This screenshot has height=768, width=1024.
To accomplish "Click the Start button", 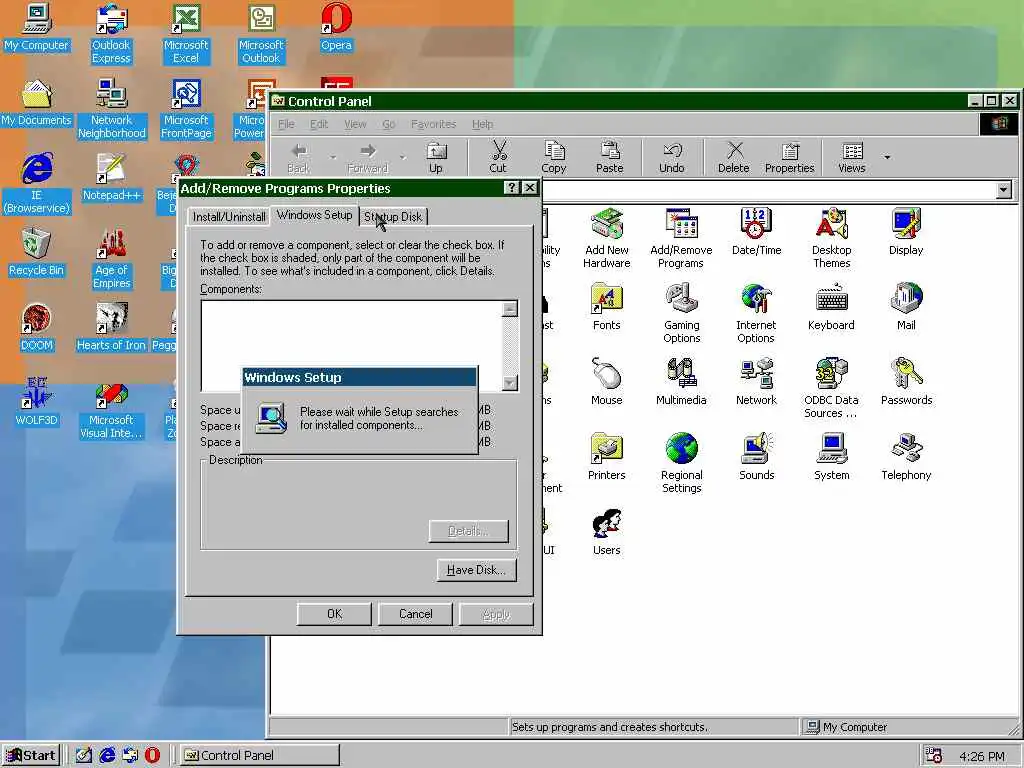I will (x=31, y=756).
